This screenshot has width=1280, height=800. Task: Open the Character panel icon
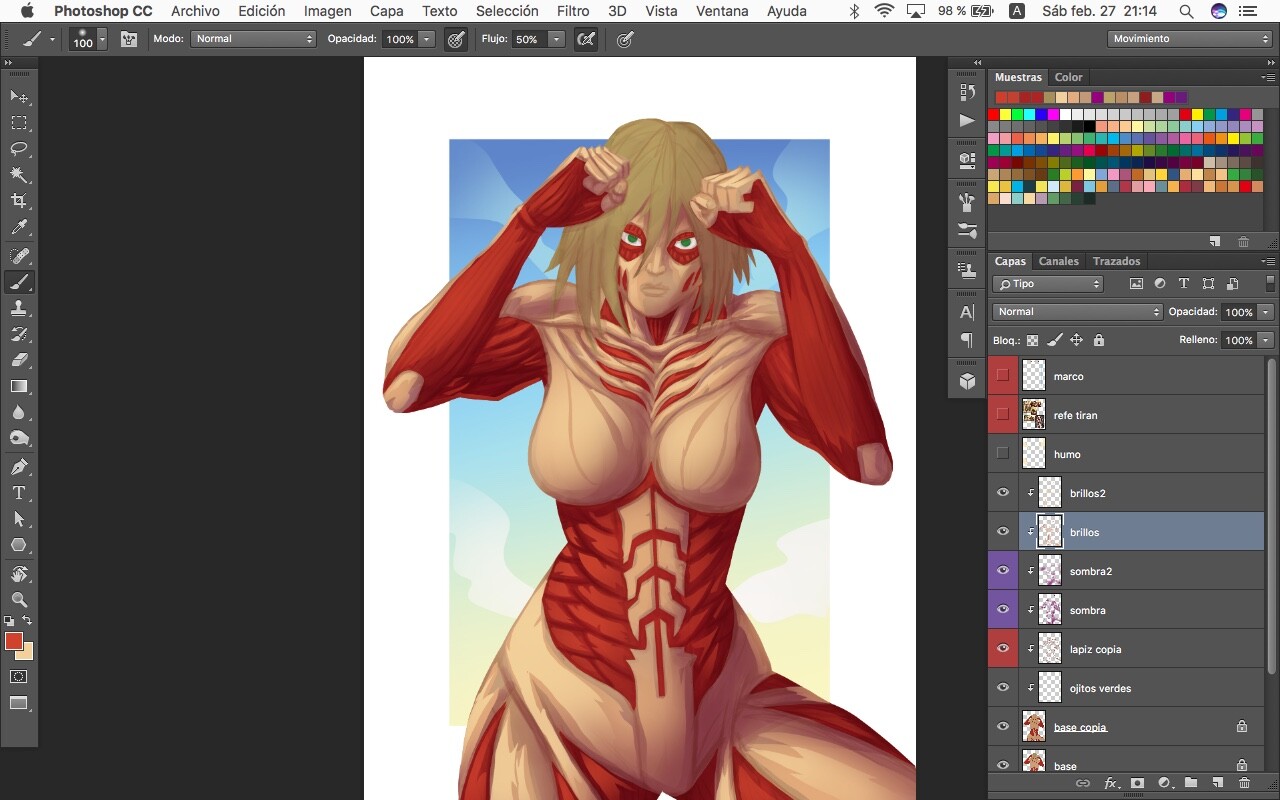(967, 312)
